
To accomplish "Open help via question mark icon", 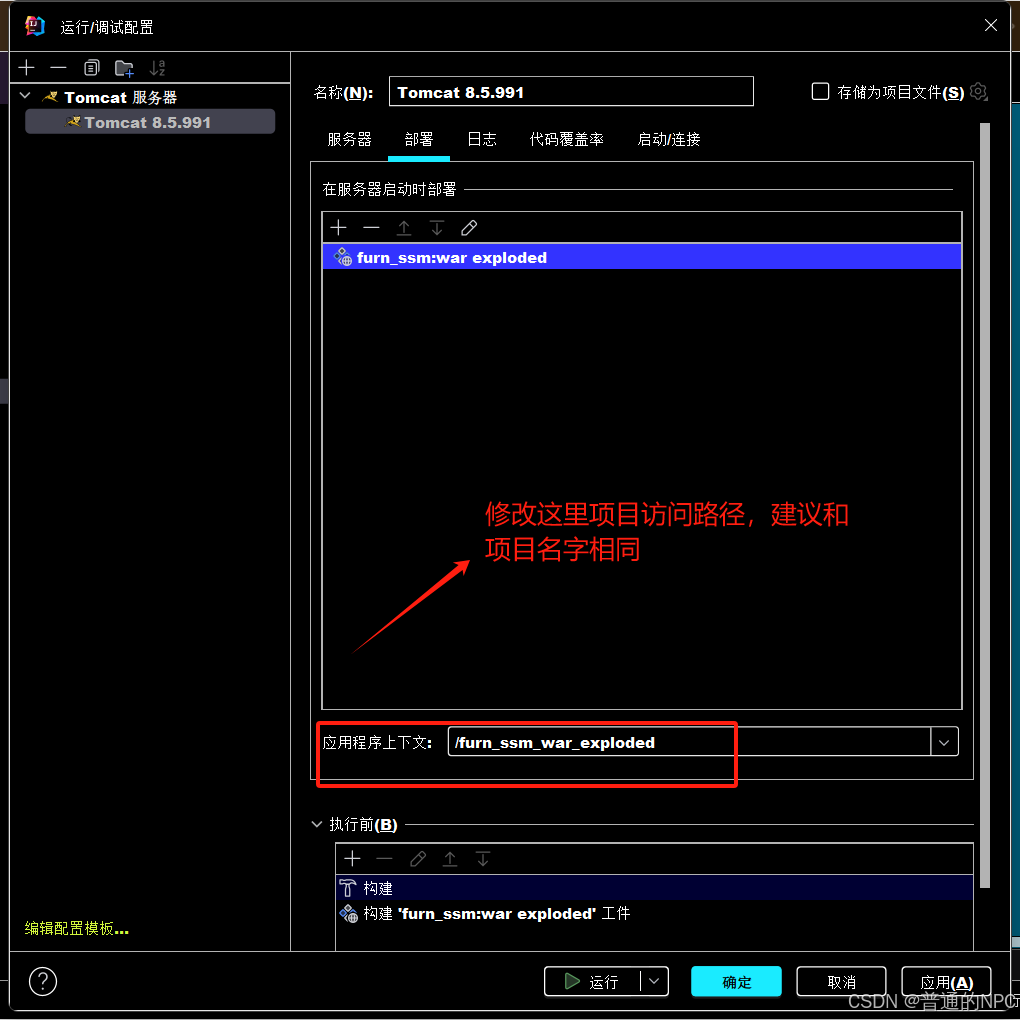I will coord(42,981).
